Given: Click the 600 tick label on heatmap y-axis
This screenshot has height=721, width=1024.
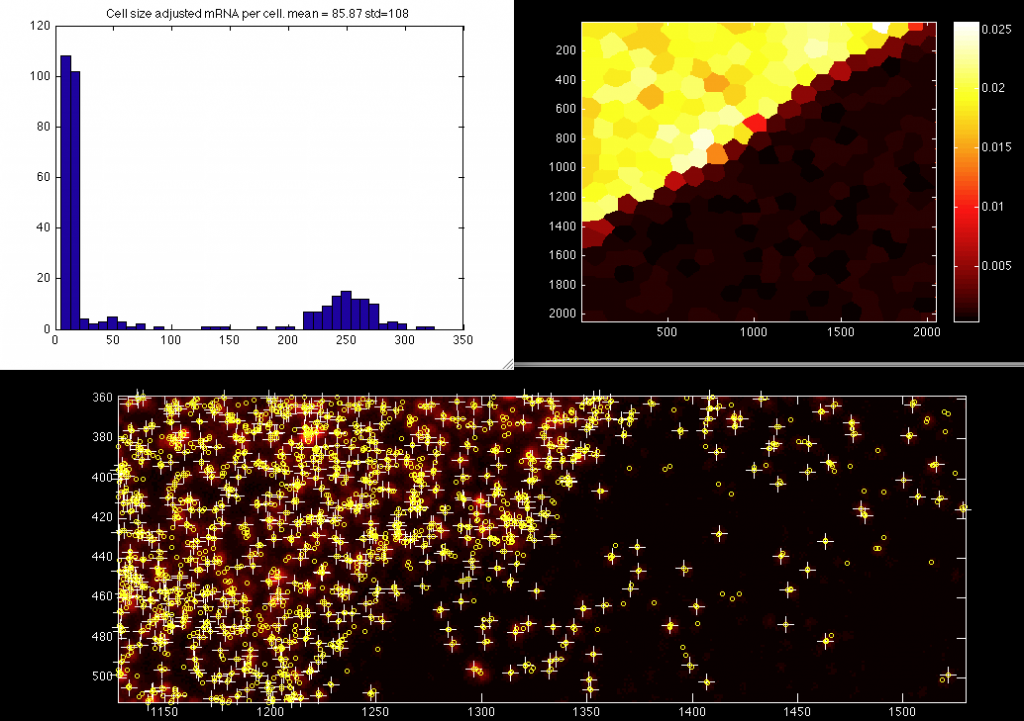Looking at the screenshot, I should coord(566,108).
